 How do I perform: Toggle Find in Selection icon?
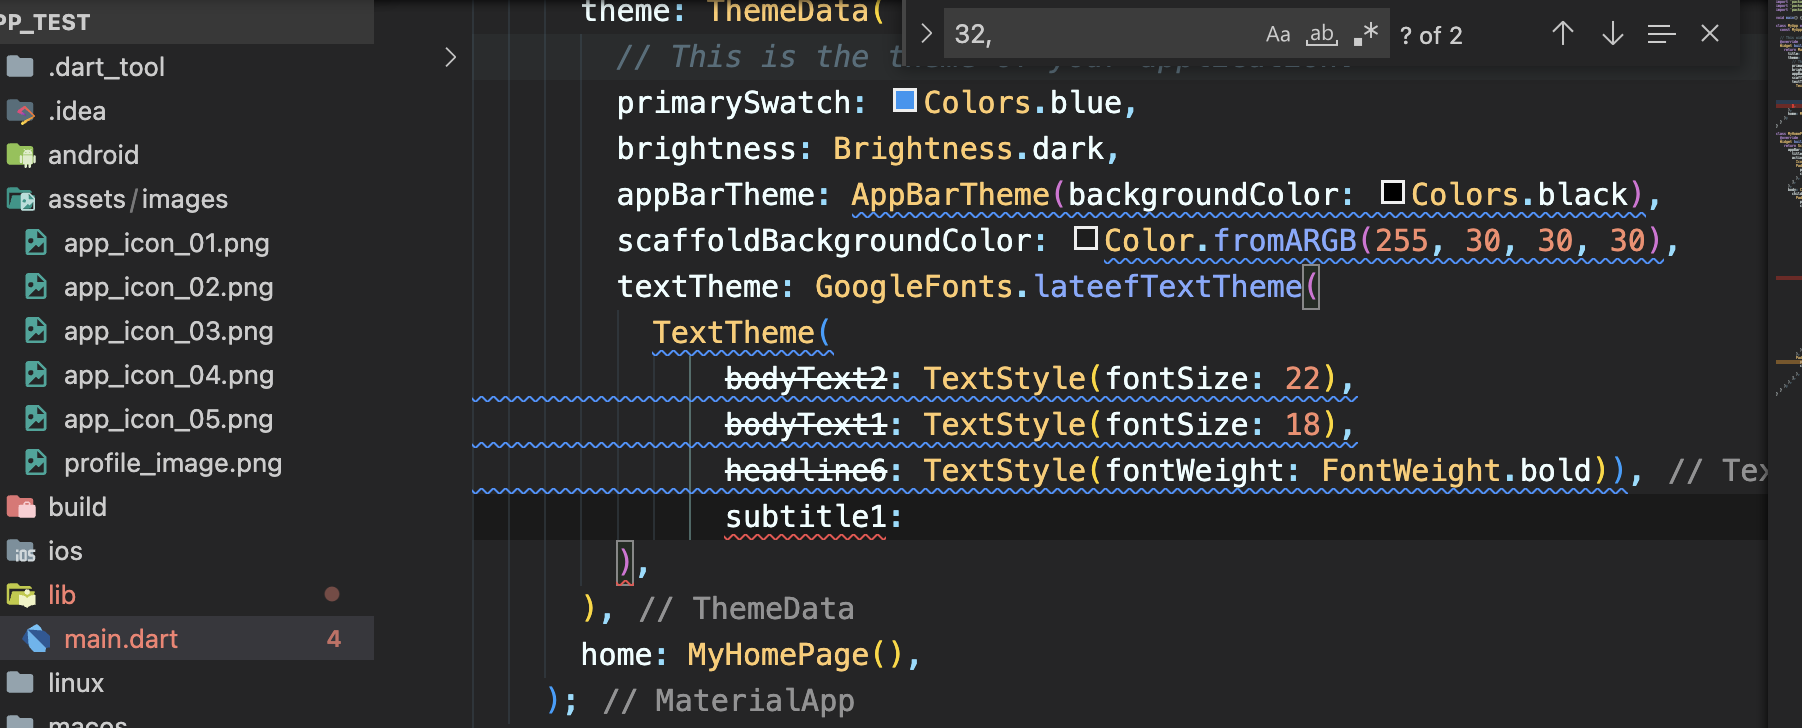click(1661, 35)
